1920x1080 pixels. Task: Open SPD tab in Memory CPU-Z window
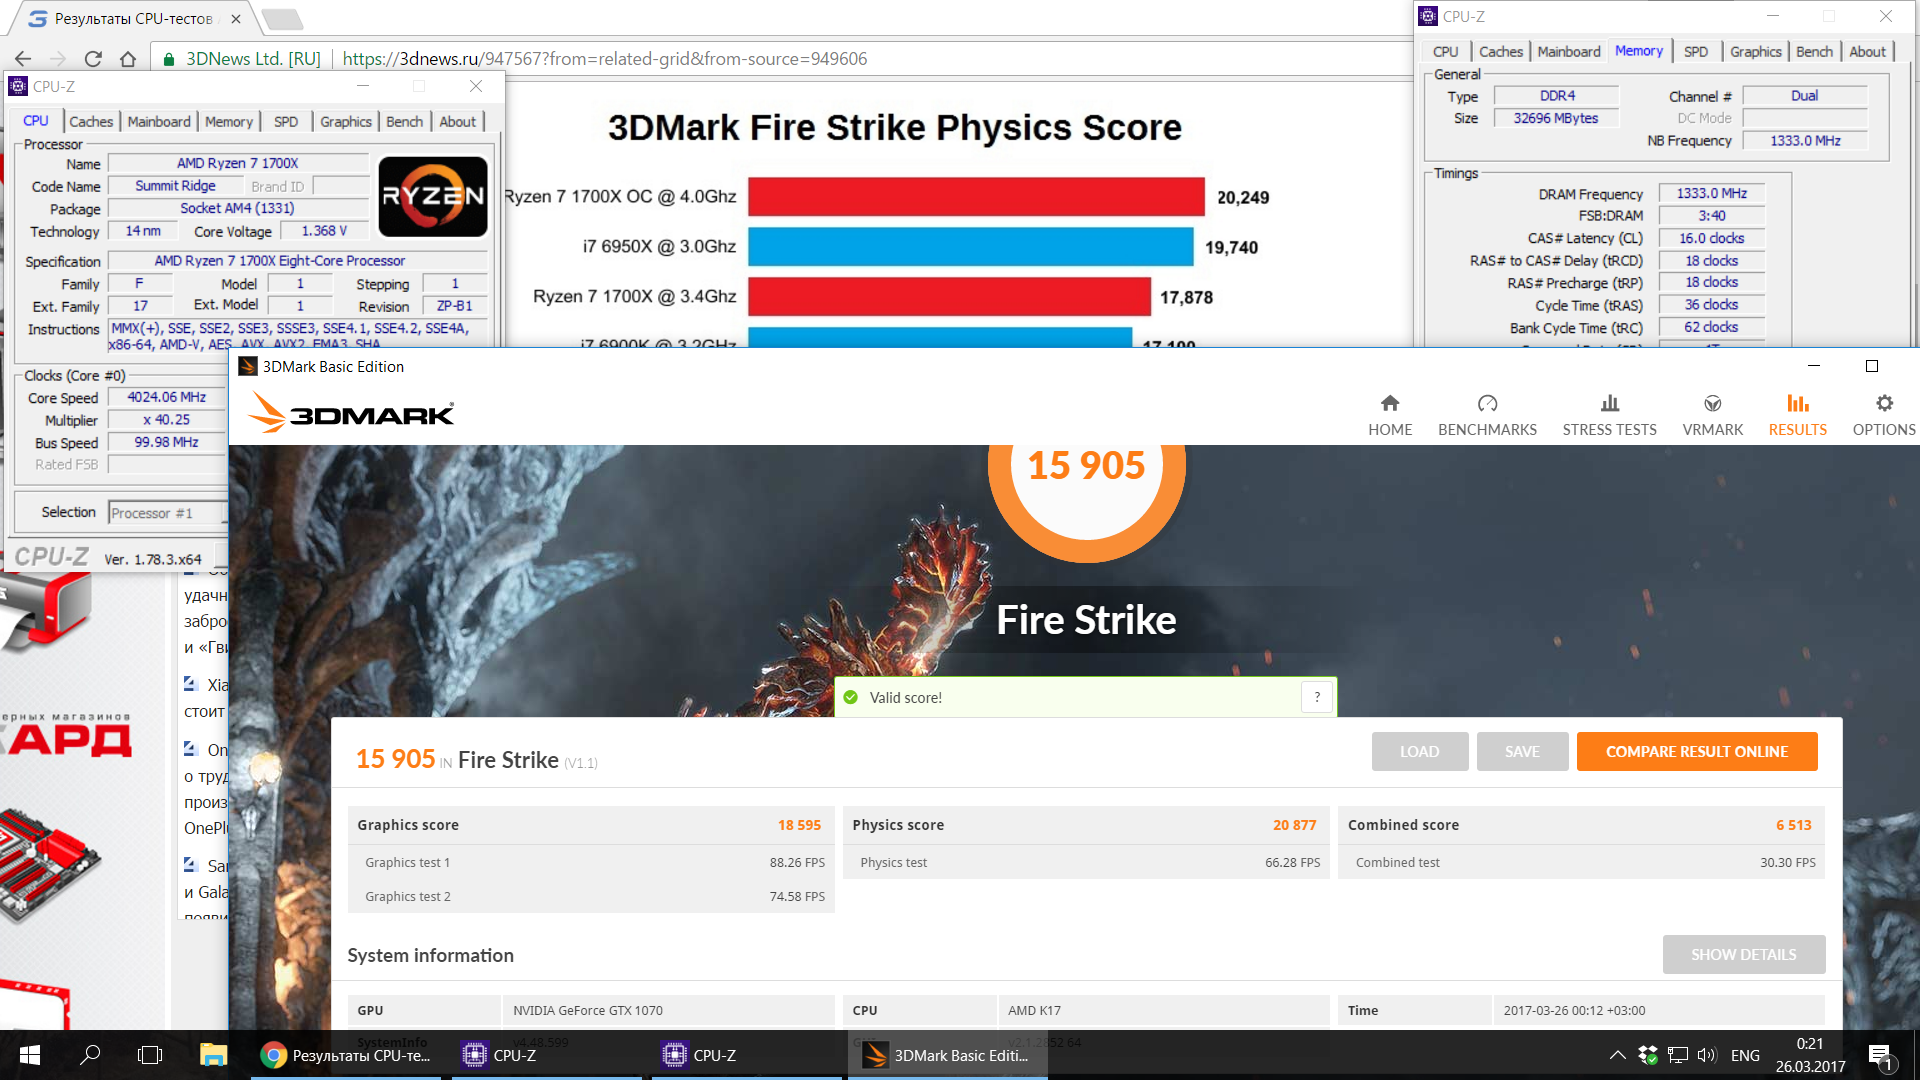pos(1695,52)
